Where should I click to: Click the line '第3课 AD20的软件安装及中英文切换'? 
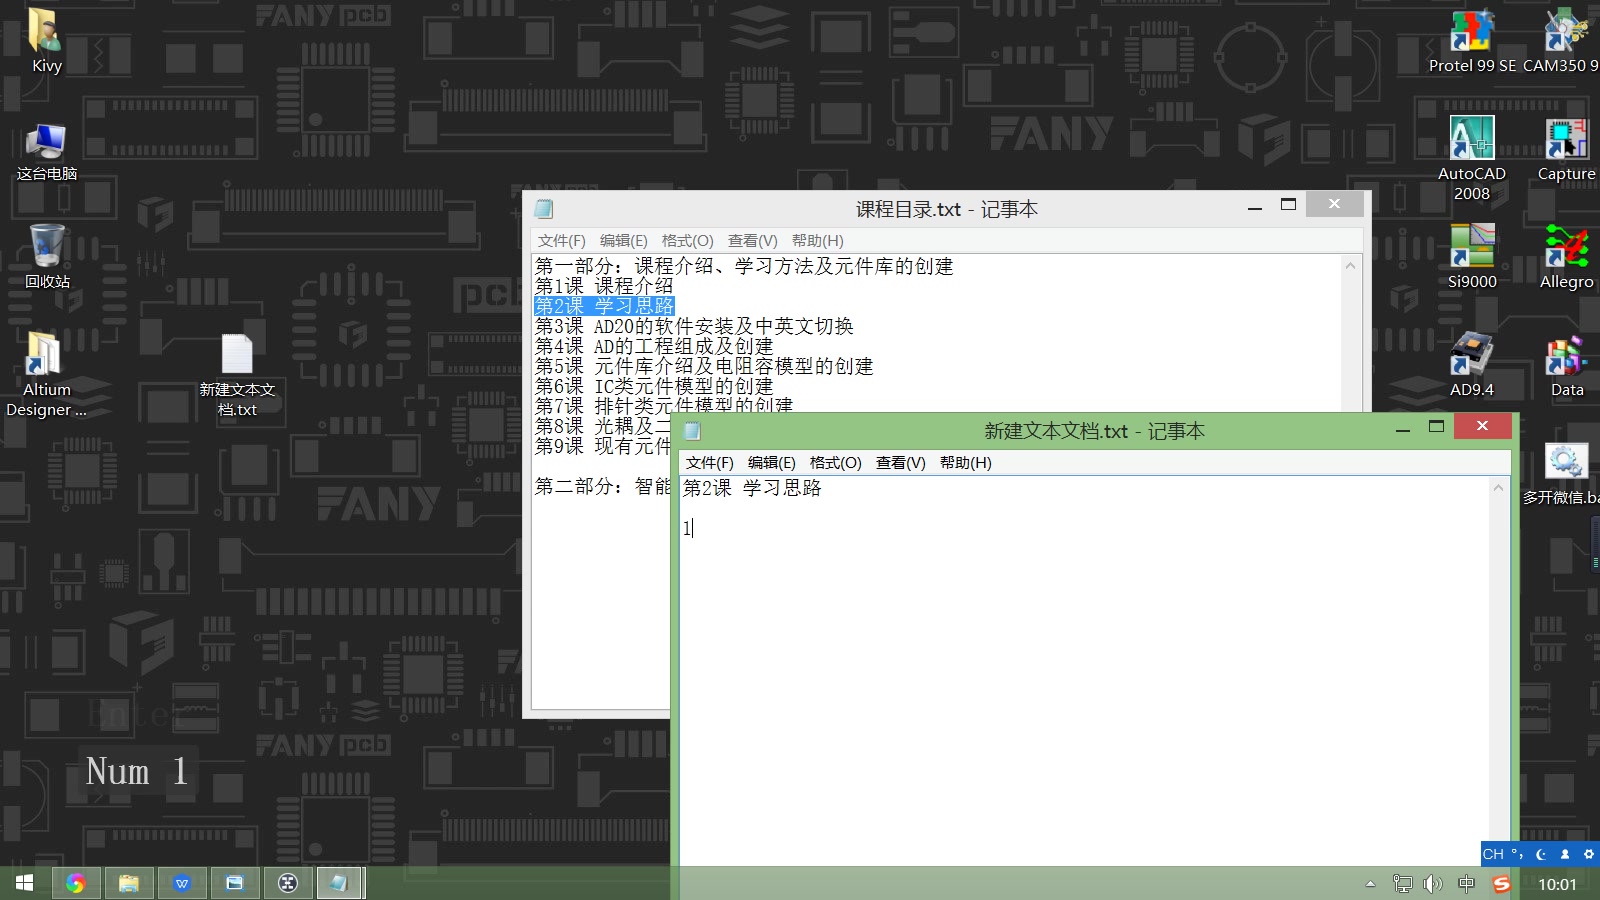click(694, 326)
